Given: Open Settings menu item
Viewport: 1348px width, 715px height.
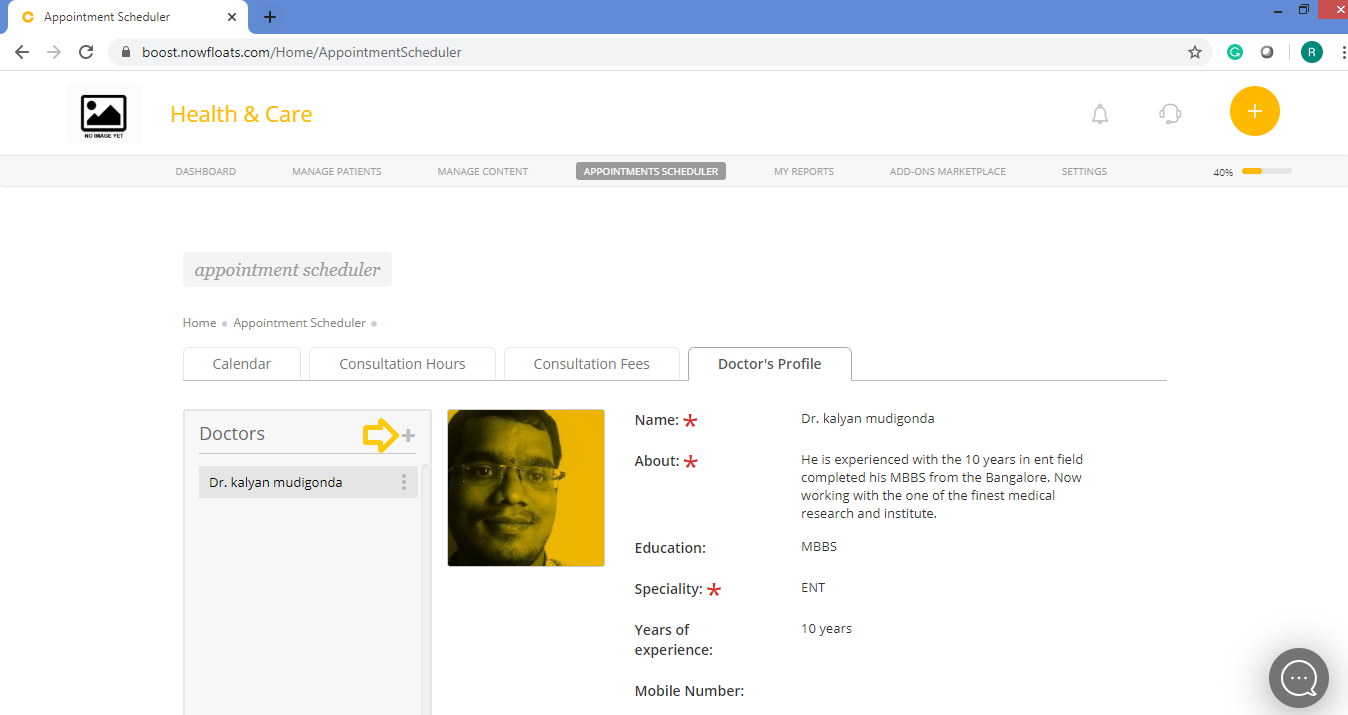Looking at the screenshot, I should tap(1084, 172).
